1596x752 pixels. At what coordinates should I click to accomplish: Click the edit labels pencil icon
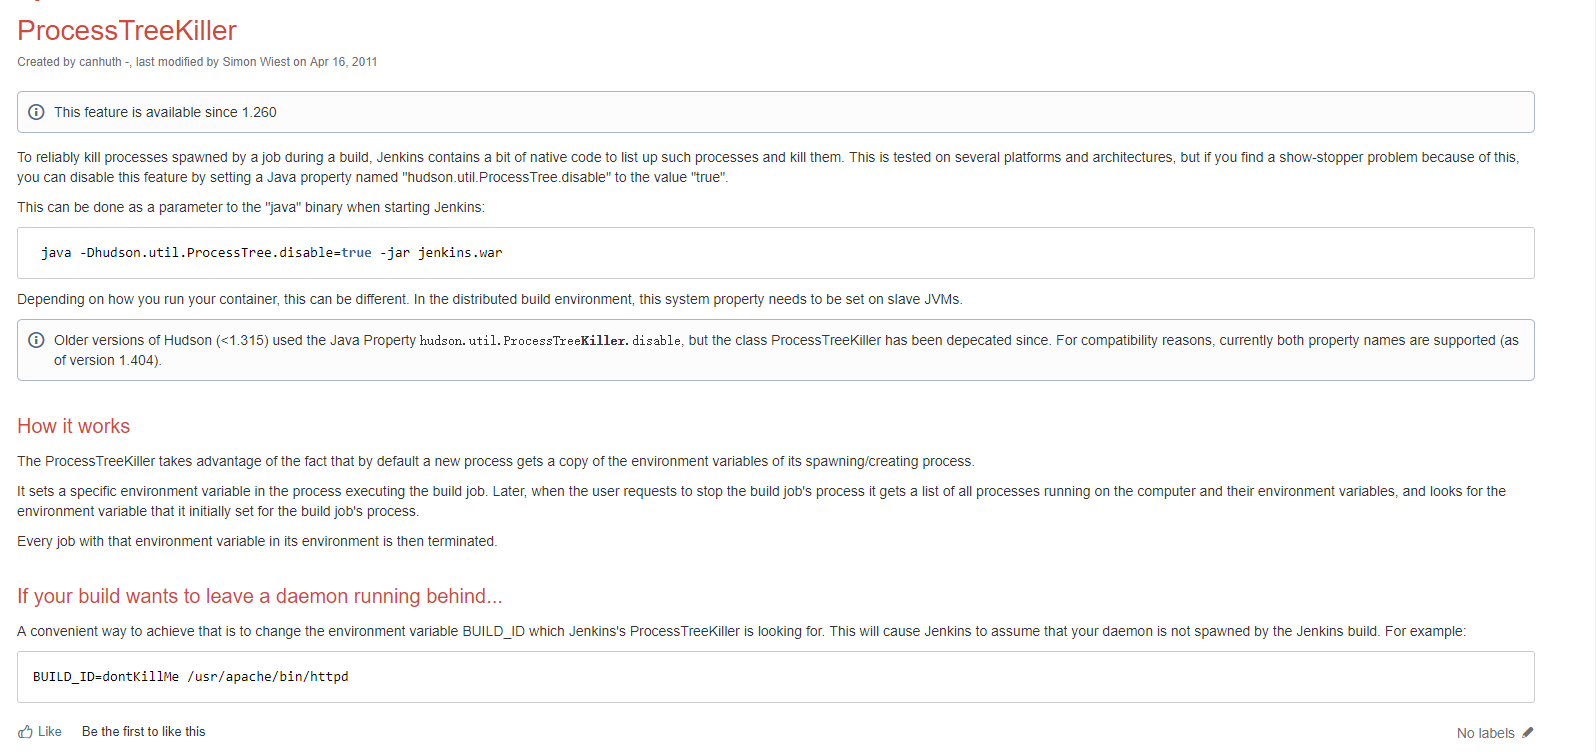(x=1527, y=733)
